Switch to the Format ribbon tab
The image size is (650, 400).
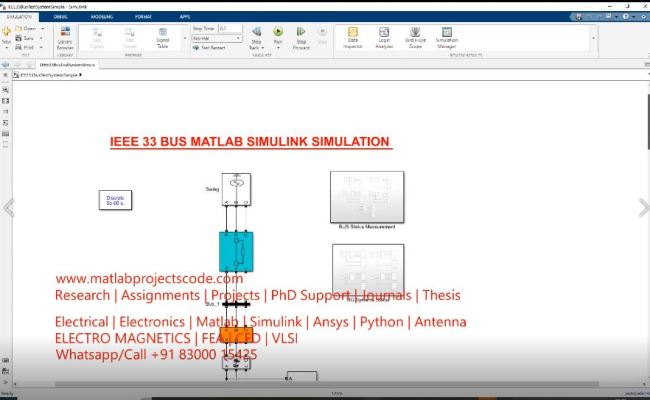[143, 17]
